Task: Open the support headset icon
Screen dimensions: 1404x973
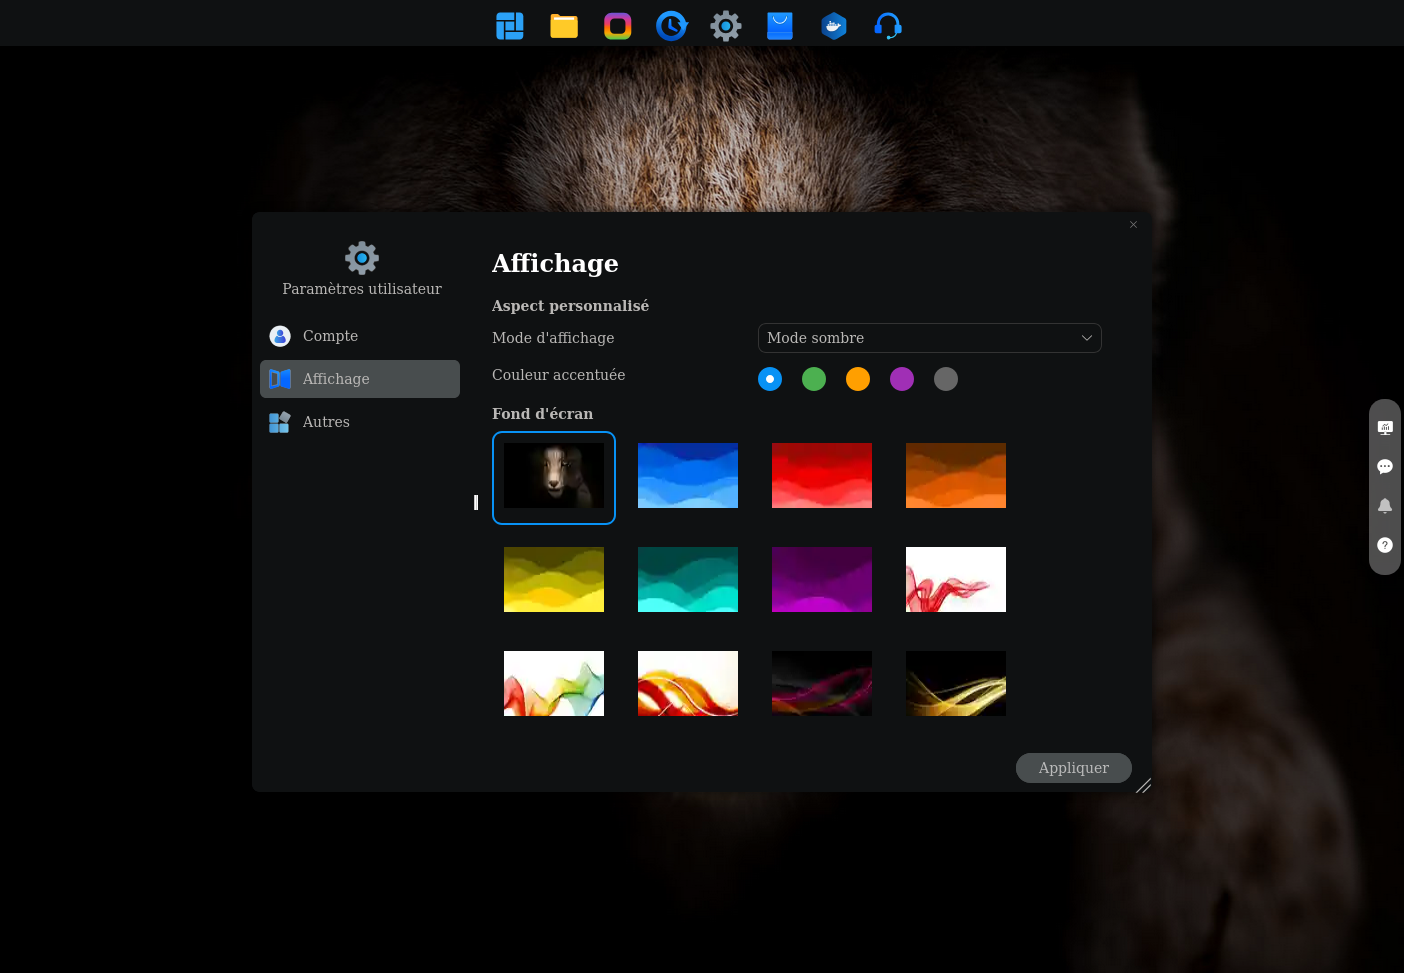Action: click(888, 26)
